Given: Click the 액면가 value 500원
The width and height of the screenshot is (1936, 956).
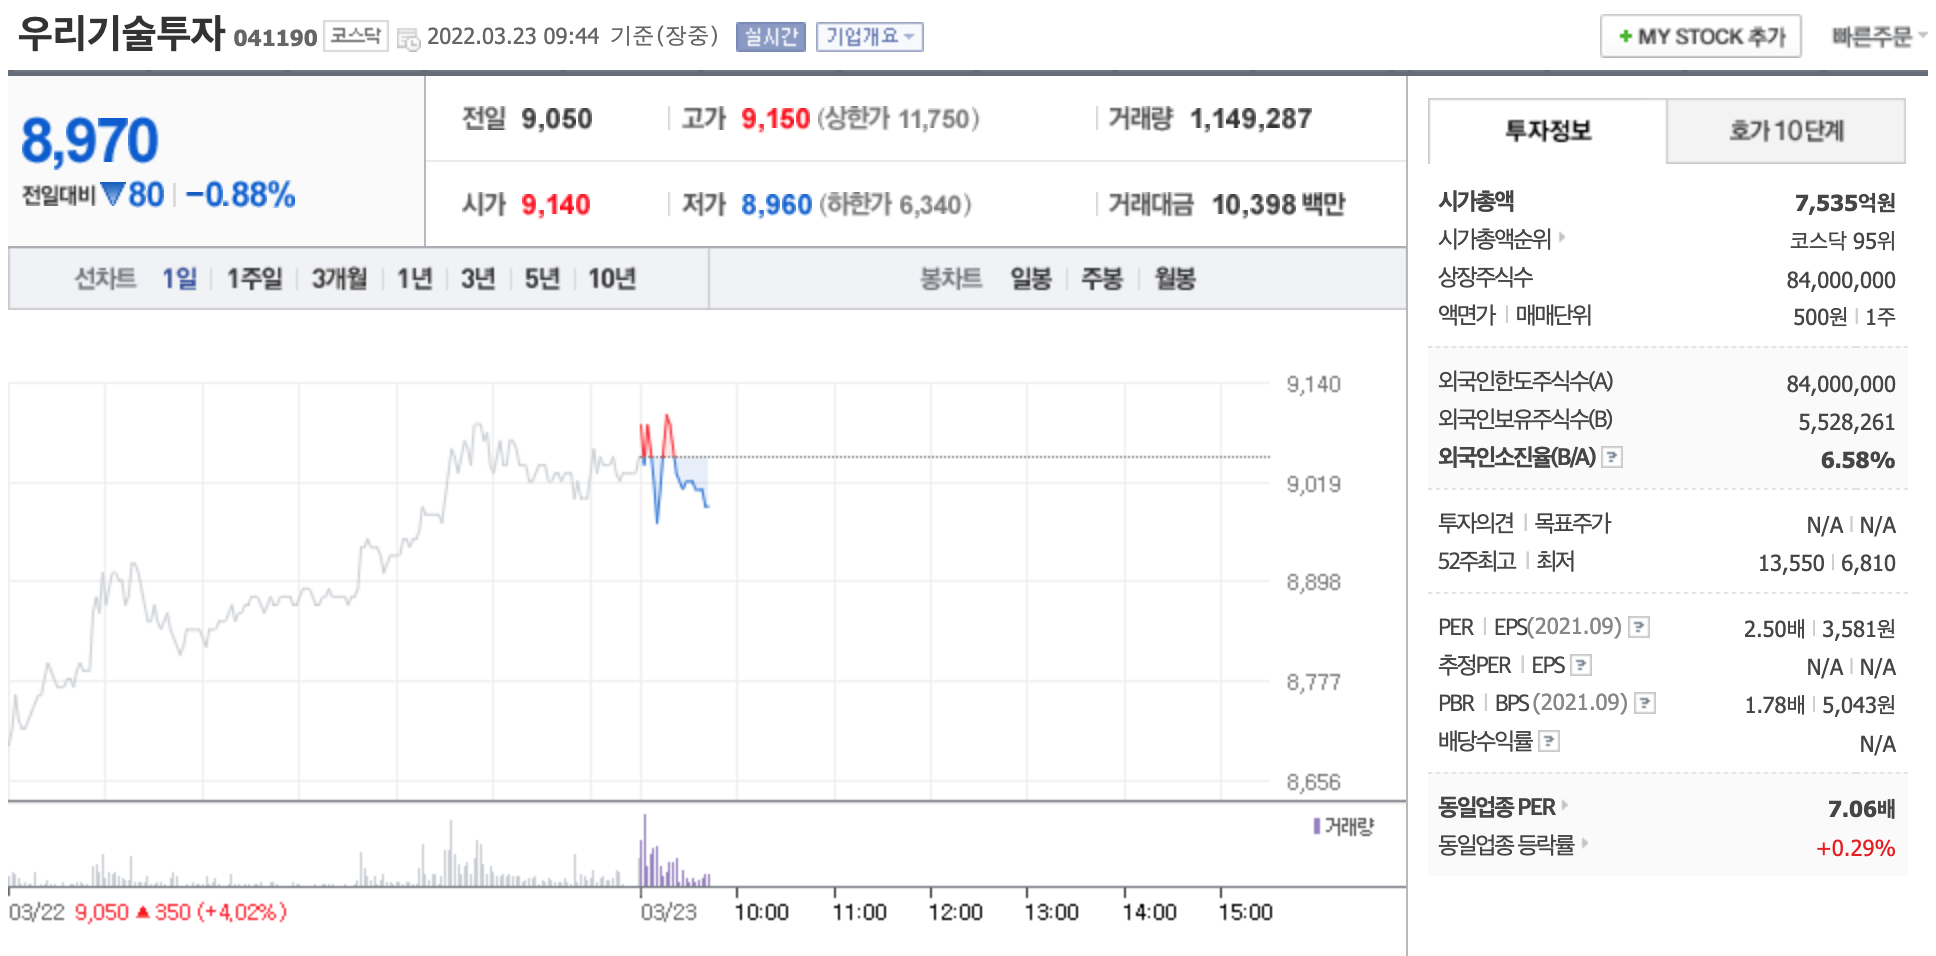Looking at the screenshot, I should (x=1820, y=317).
